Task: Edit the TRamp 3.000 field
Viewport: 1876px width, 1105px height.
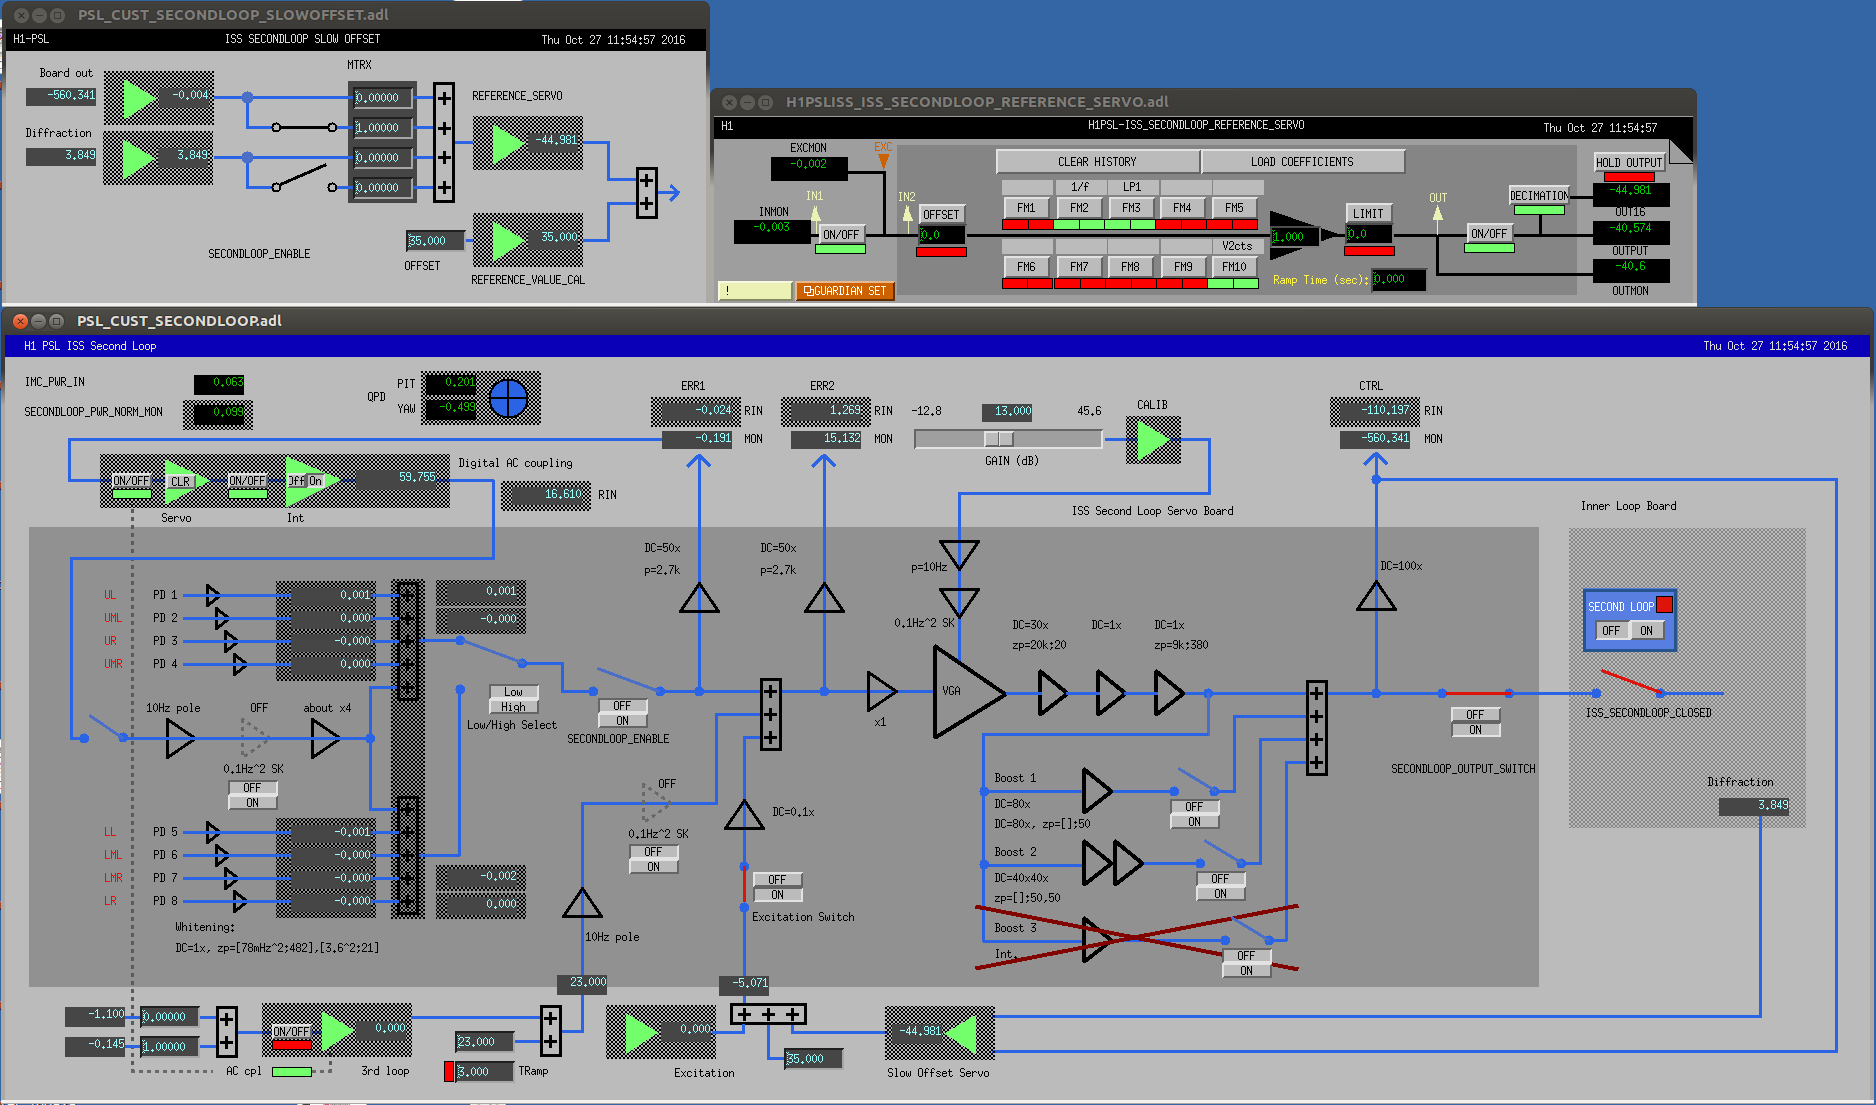Action: coord(485,1072)
